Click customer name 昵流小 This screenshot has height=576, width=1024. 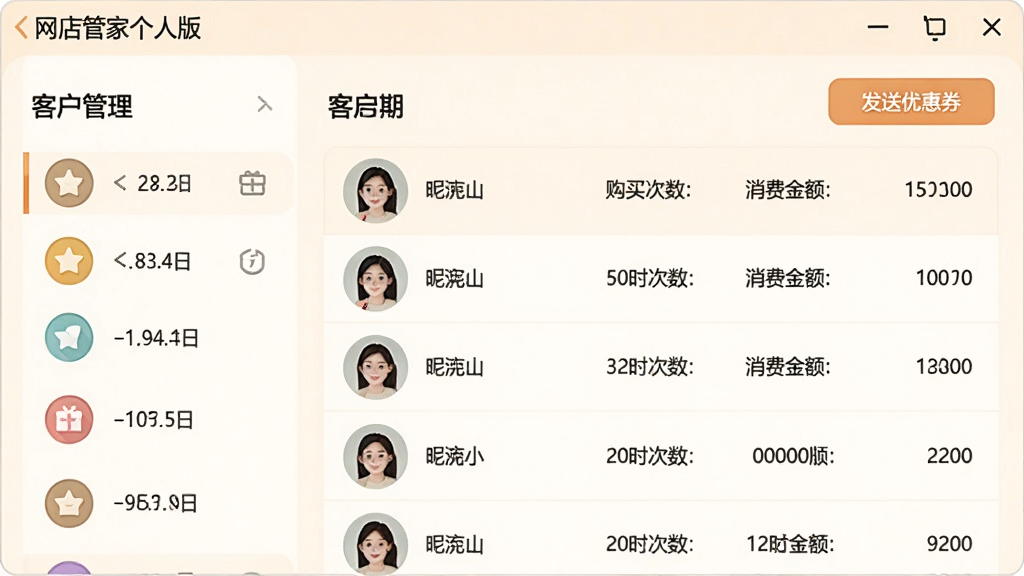[x=455, y=456]
